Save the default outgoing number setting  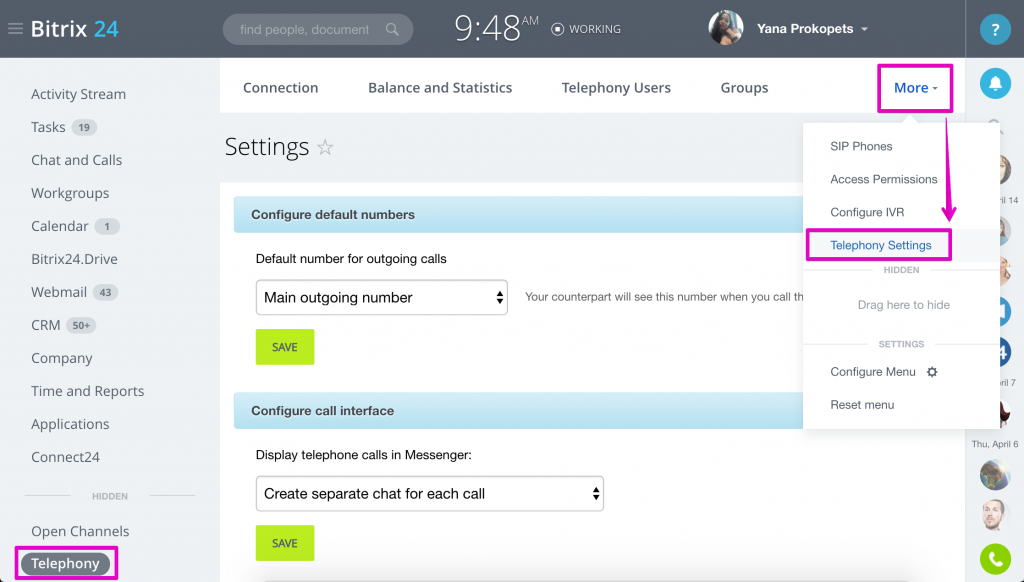[285, 347]
